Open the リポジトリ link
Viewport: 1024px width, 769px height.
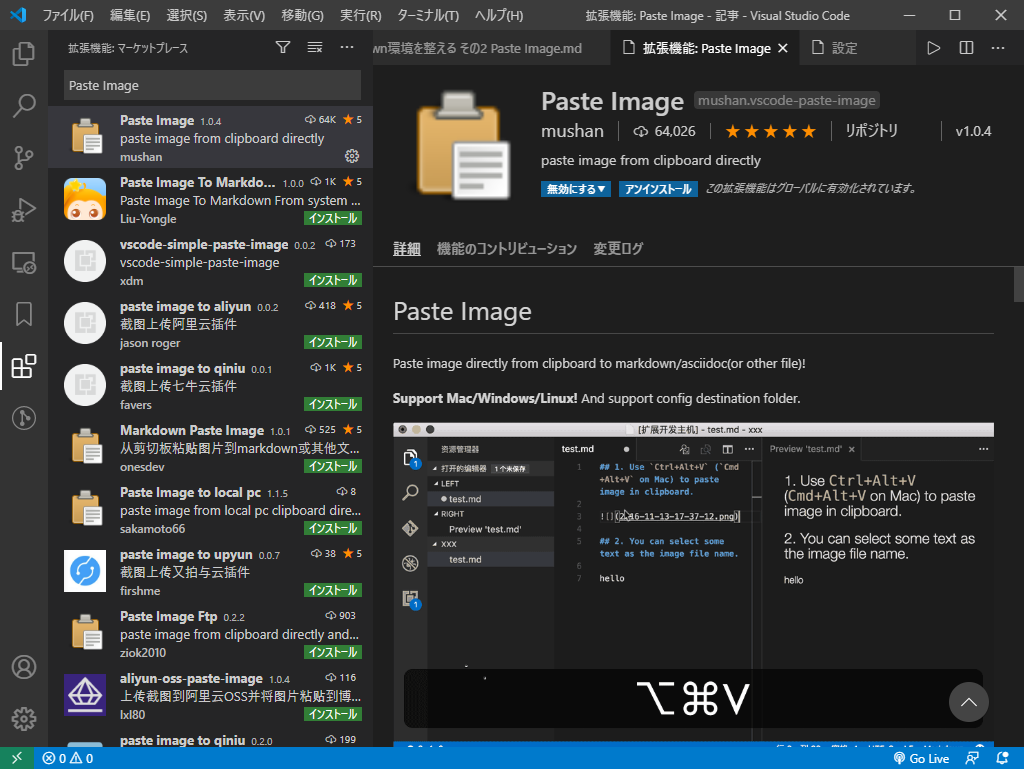tap(871, 131)
